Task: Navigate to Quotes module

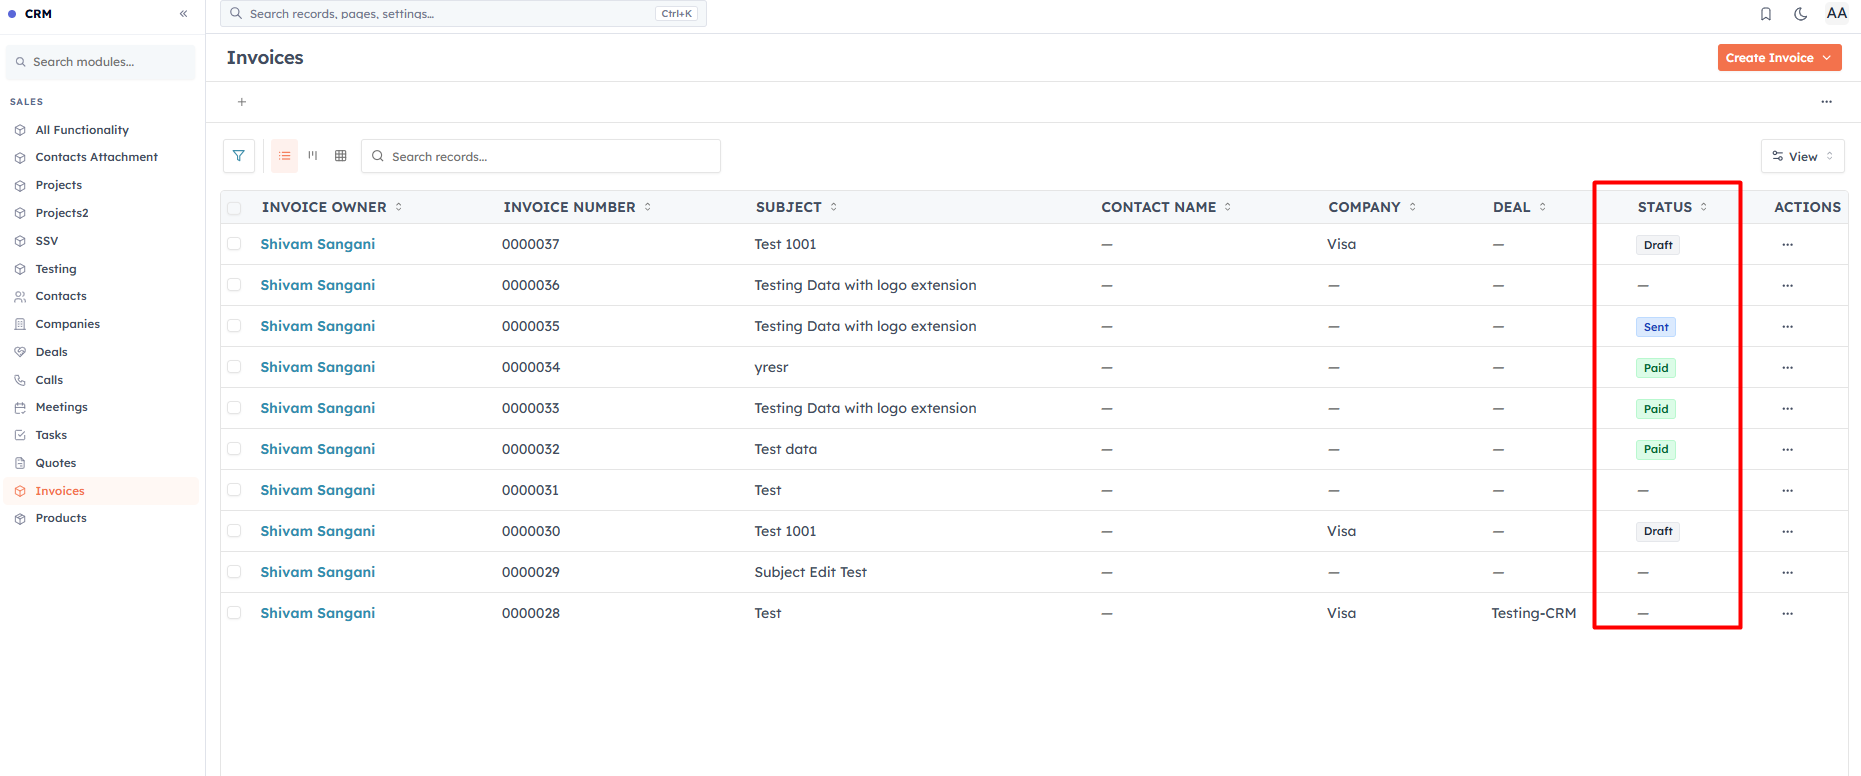Action: pos(56,463)
